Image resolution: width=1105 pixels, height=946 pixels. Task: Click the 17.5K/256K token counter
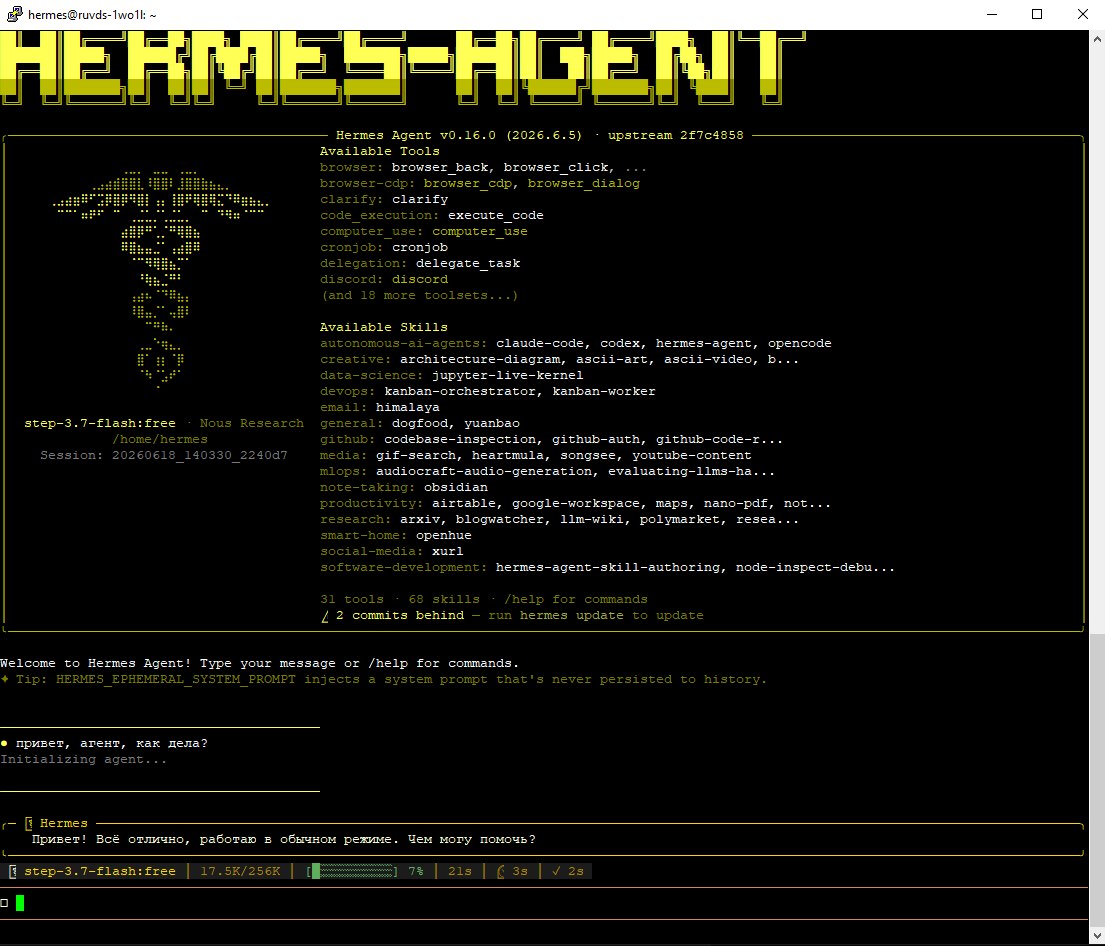click(240, 871)
